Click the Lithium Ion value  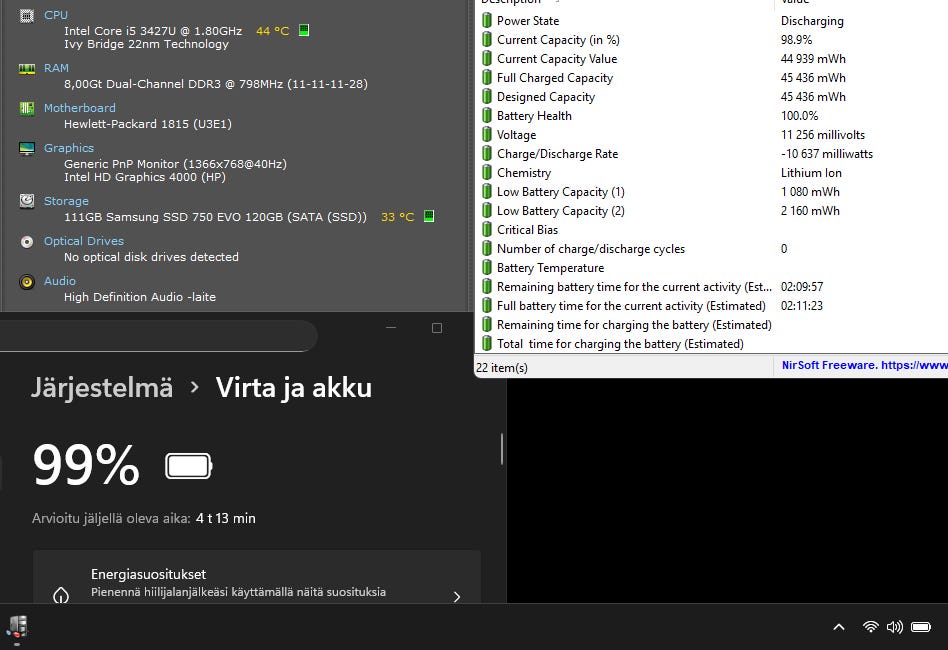coord(811,173)
